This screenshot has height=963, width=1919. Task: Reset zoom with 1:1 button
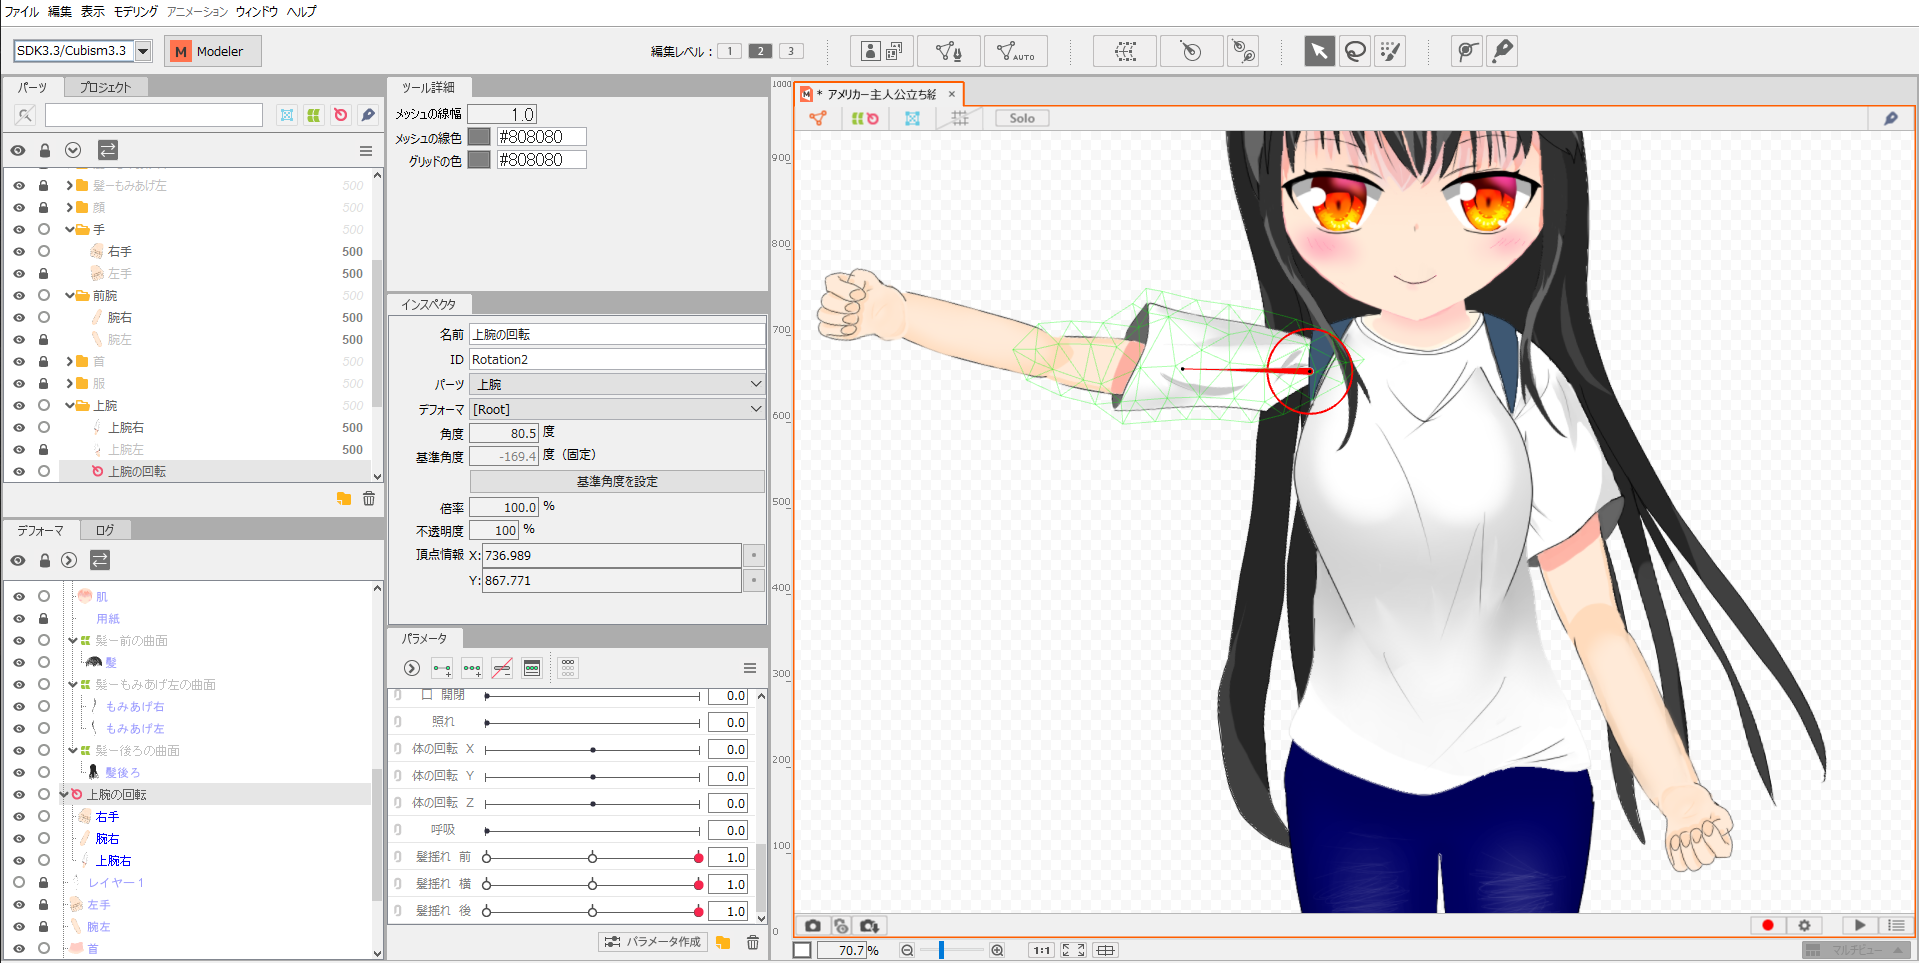(1041, 950)
